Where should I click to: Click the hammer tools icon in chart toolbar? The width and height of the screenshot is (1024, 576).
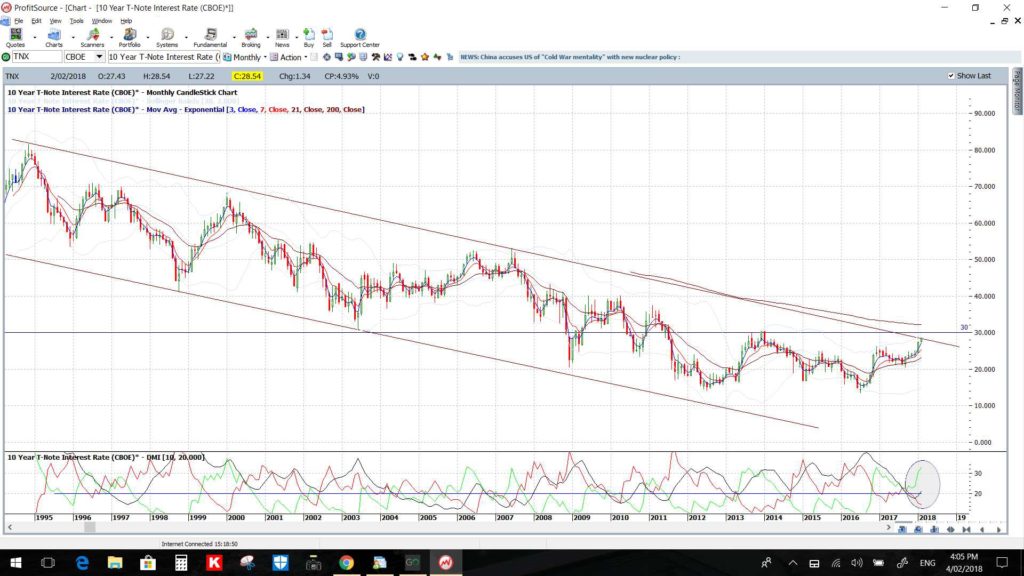[376, 57]
